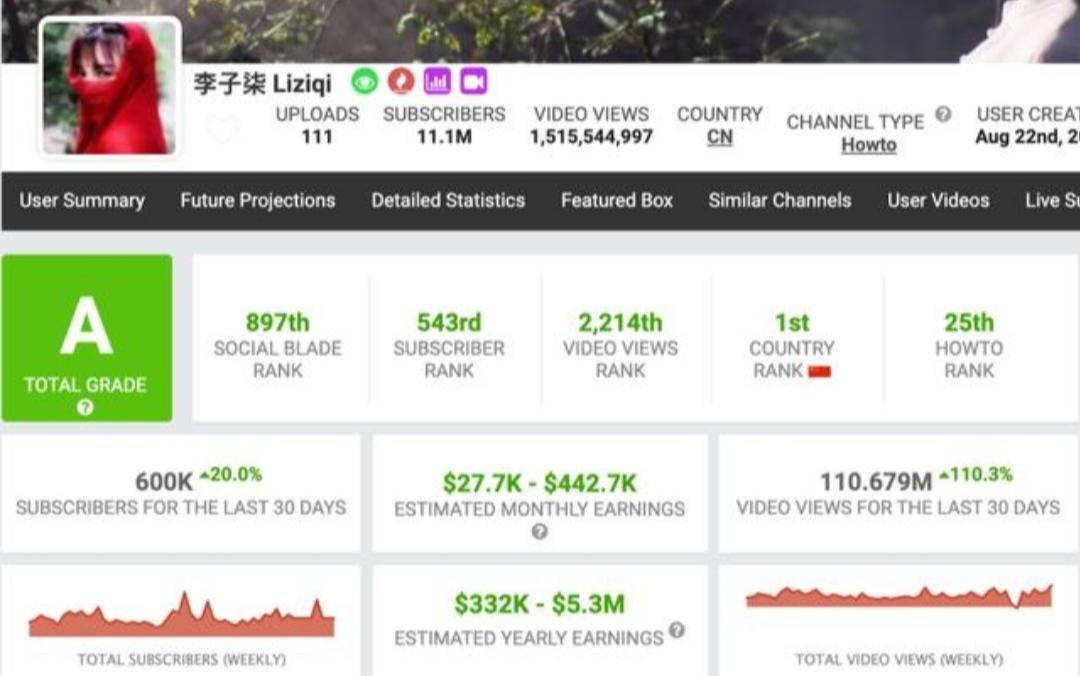Click the green A Total Grade box

click(x=87, y=338)
